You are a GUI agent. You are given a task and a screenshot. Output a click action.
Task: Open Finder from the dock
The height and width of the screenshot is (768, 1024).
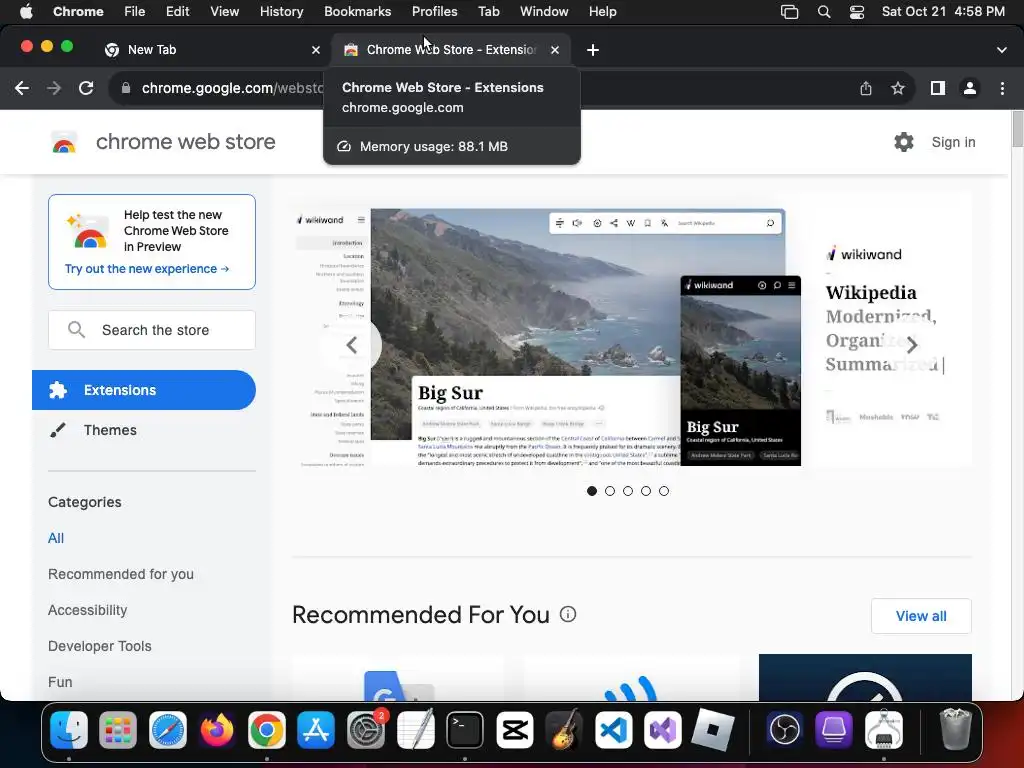point(69,729)
